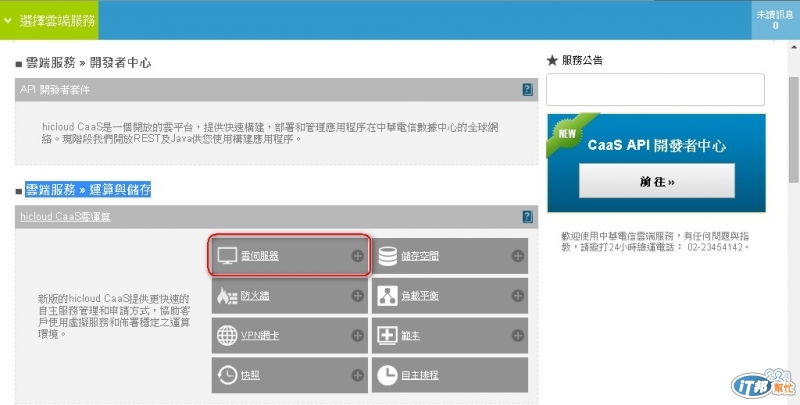800x405 pixels.
Task: Click the 雲端服務 » 開發者中心 heading
Action: point(88,63)
